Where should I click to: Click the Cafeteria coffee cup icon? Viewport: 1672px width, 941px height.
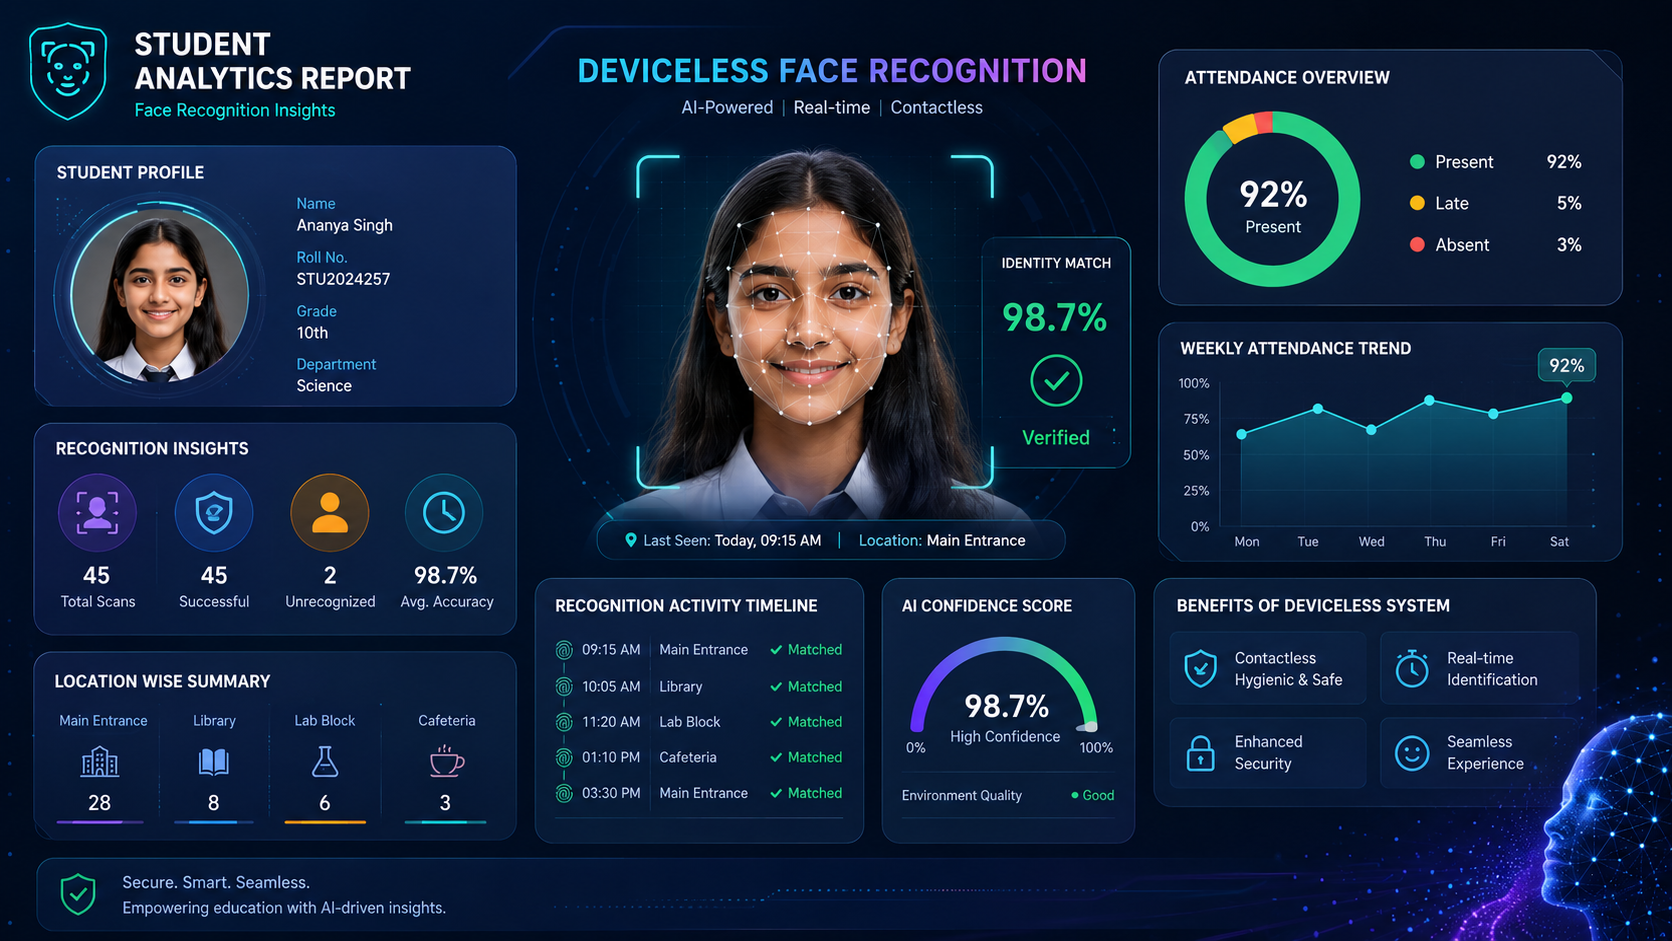[446, 761]
